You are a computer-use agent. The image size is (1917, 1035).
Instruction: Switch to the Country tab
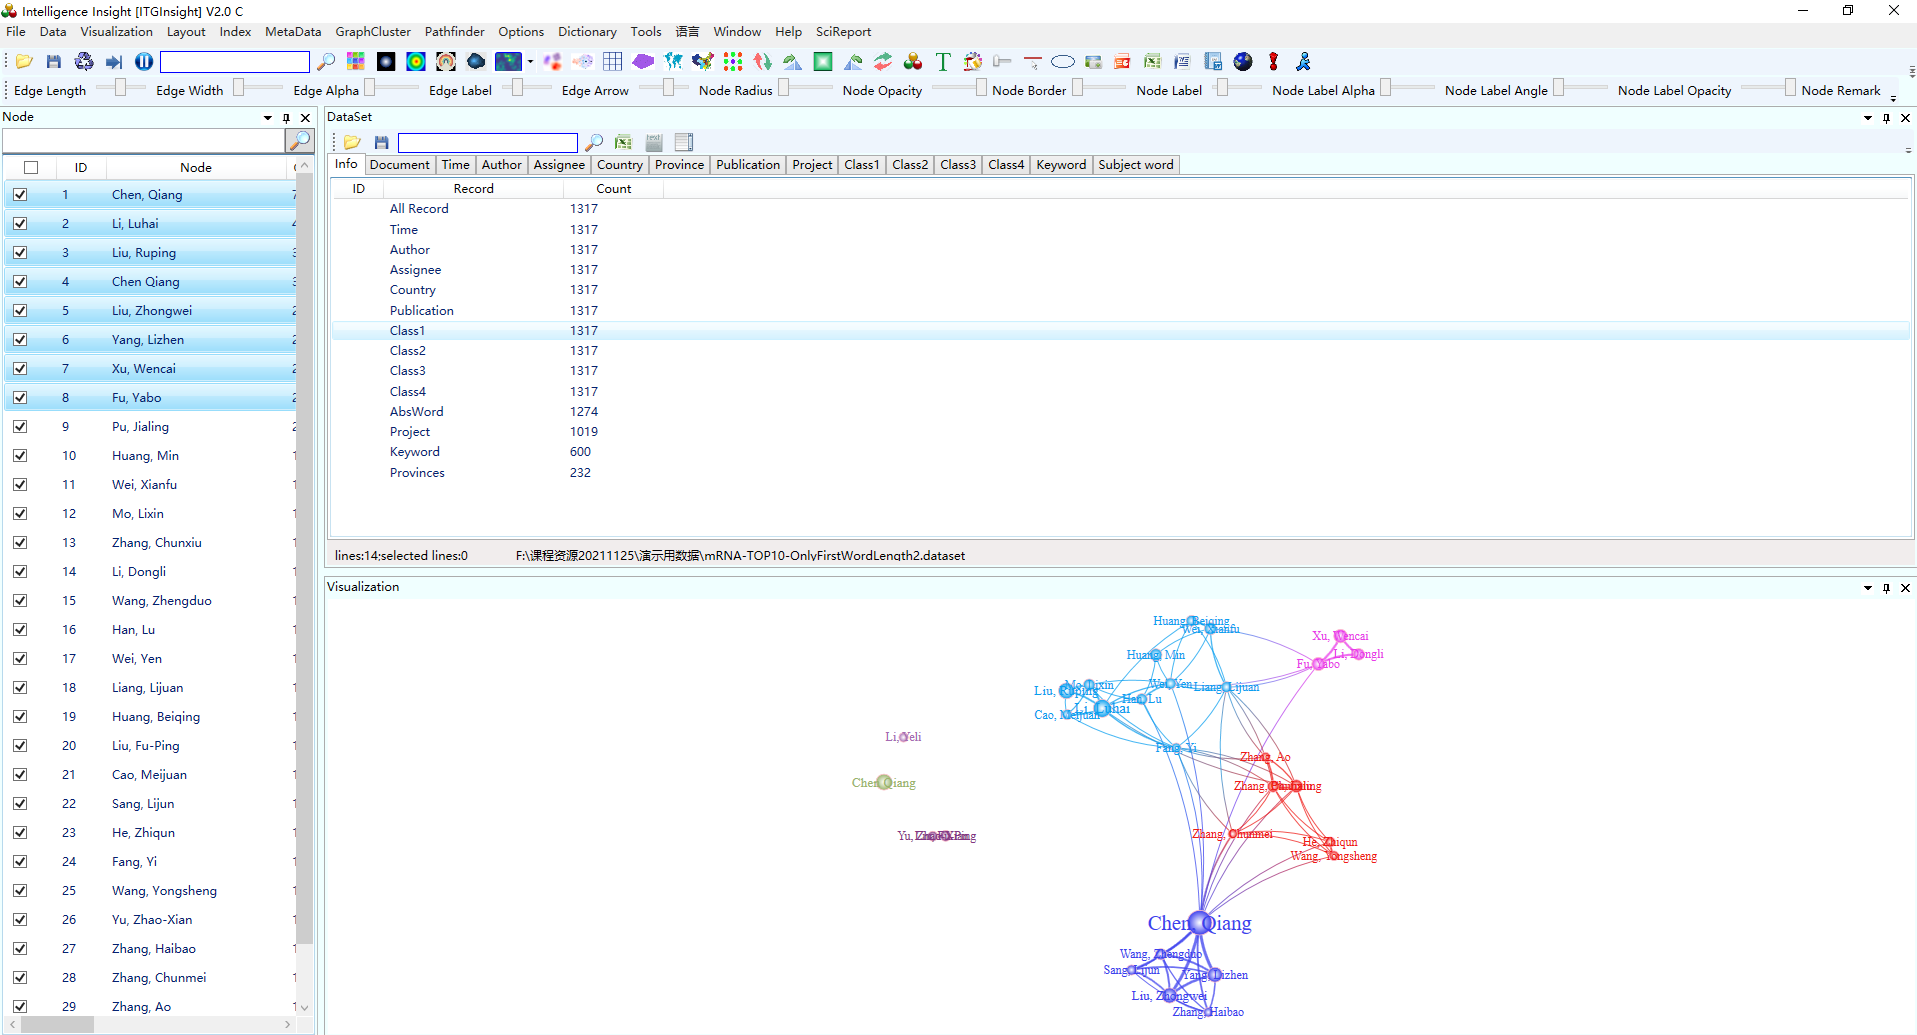coord(620,165)
